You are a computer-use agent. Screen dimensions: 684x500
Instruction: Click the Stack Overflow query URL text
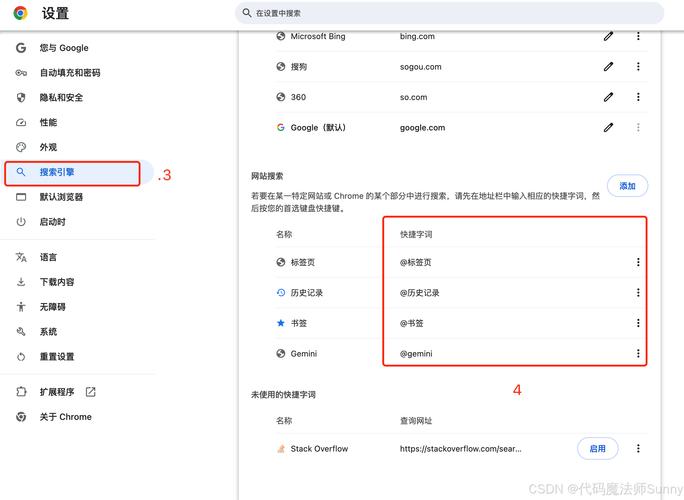click(460, 449)
